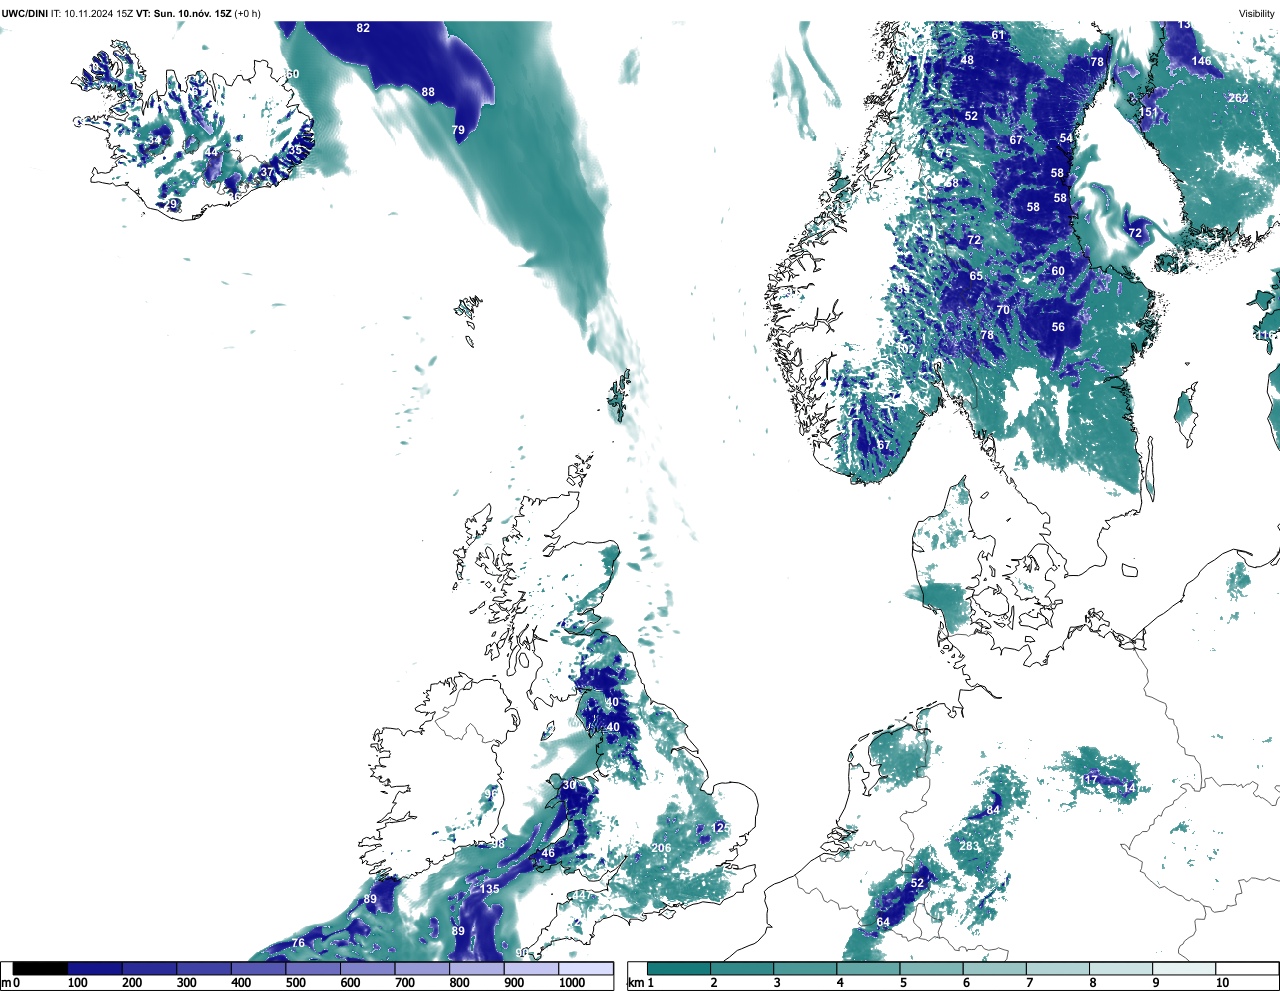Screen dimensions: 1280x991
Task: Click the 1–2 km legend color swatch
Action: click(x=679, y=968)
